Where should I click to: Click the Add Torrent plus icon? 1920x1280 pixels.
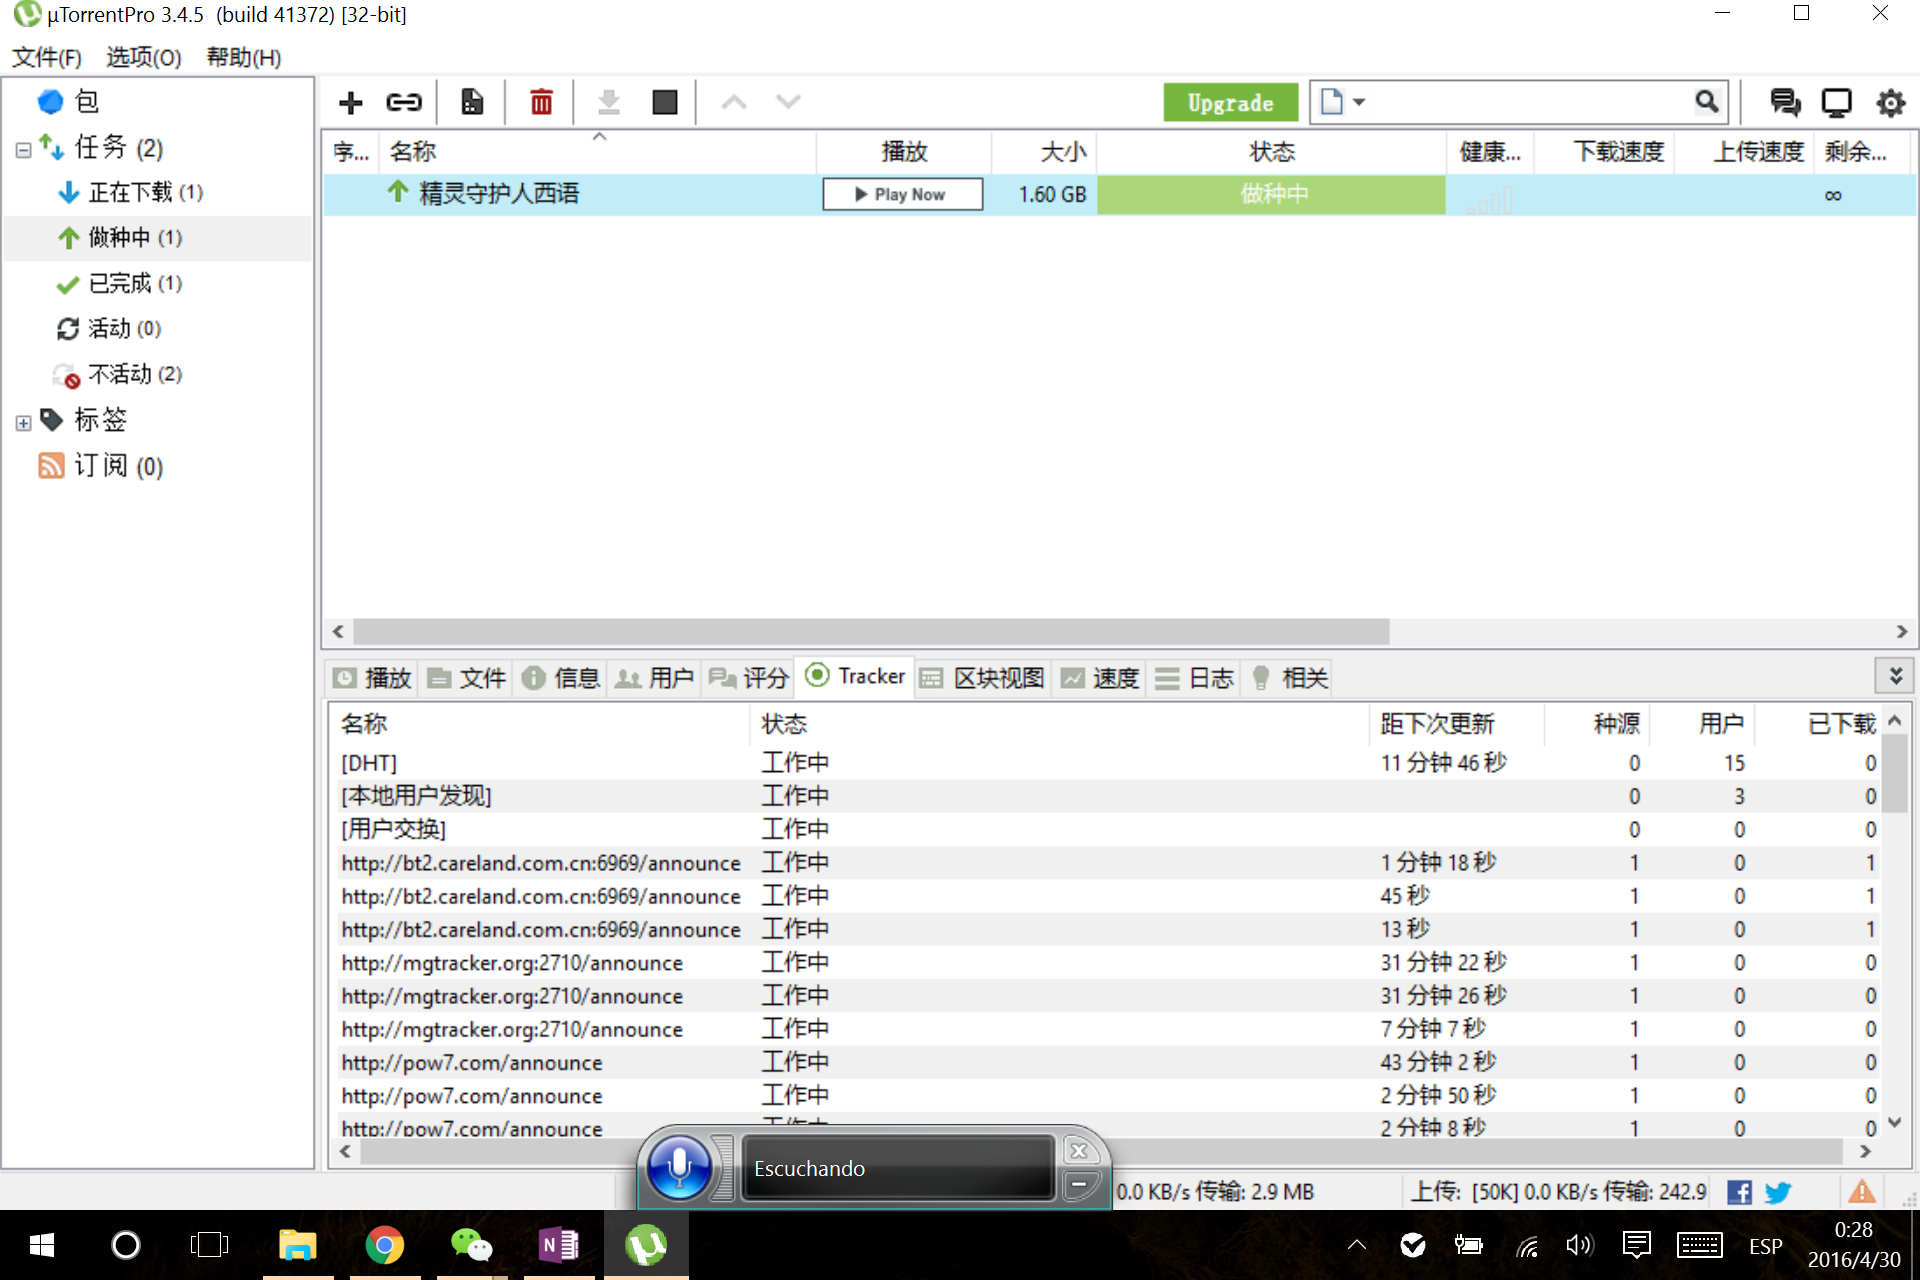click(350, 102)
